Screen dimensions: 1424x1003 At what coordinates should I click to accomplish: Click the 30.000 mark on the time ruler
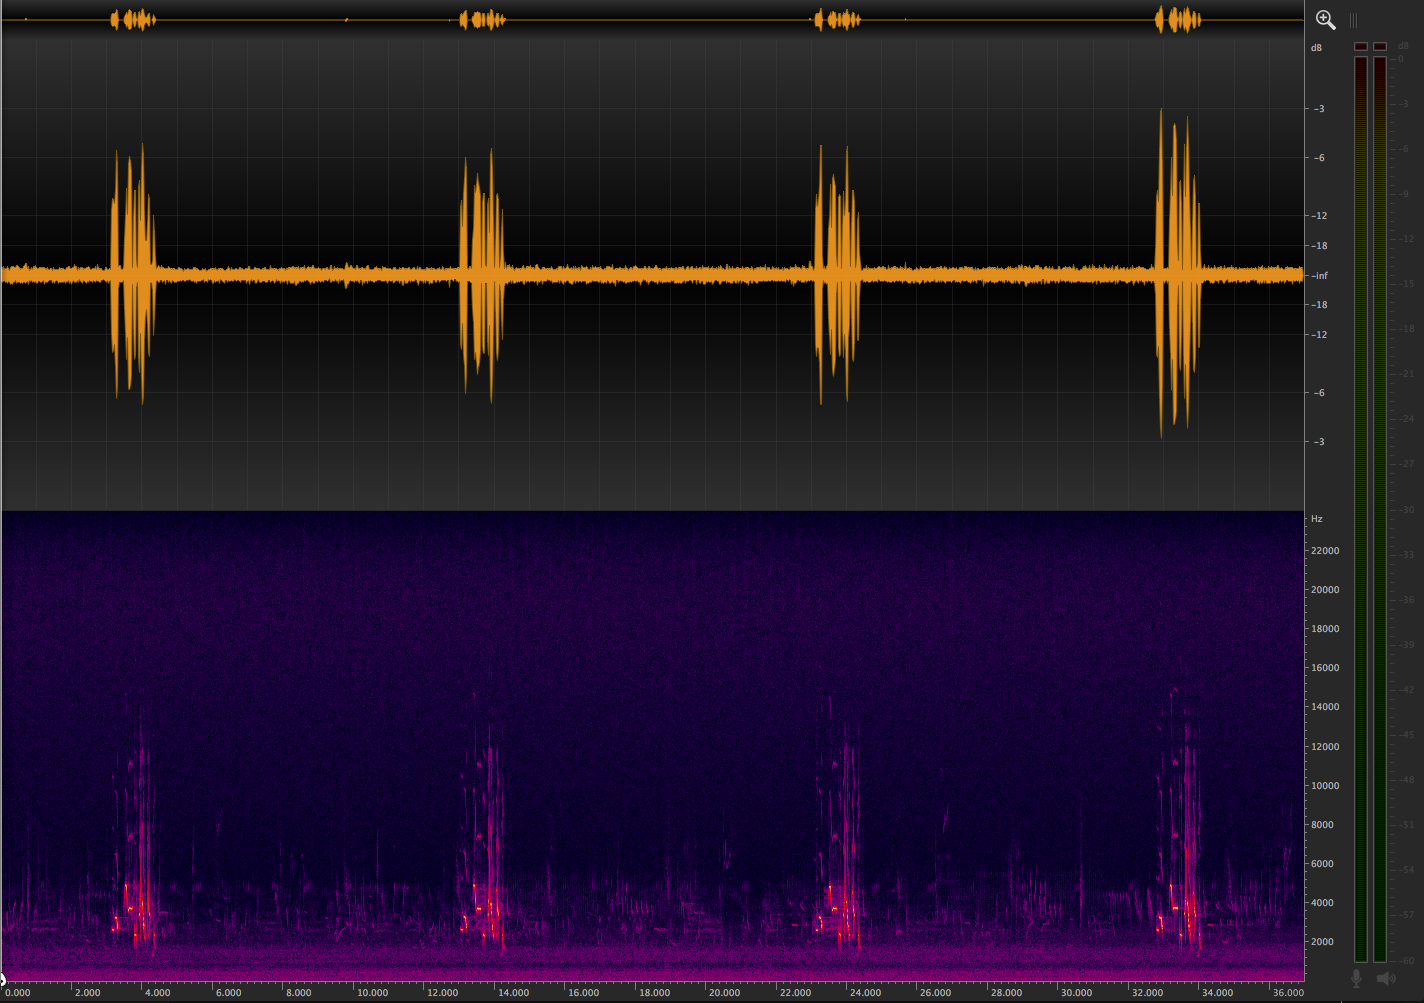coord(1076,993)
